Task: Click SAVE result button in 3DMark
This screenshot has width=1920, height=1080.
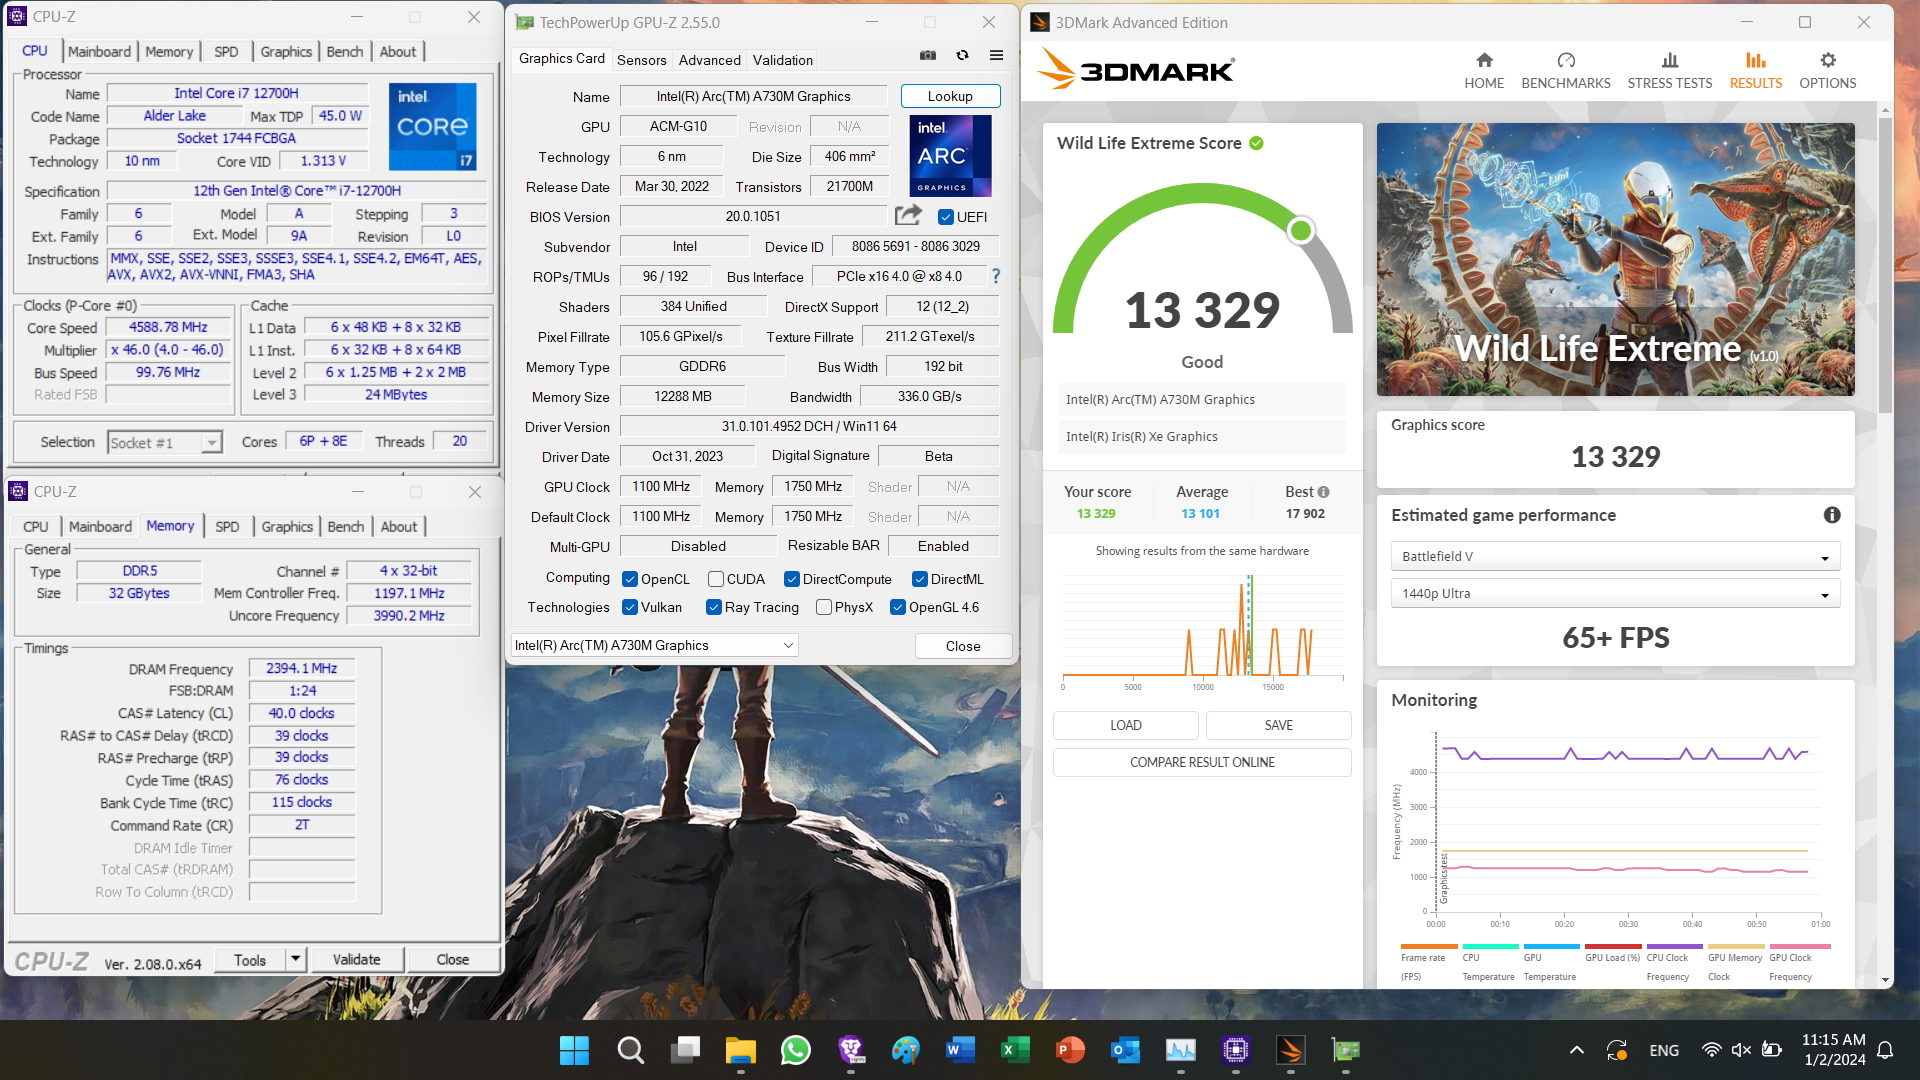Action: [x=1279, y=725]
